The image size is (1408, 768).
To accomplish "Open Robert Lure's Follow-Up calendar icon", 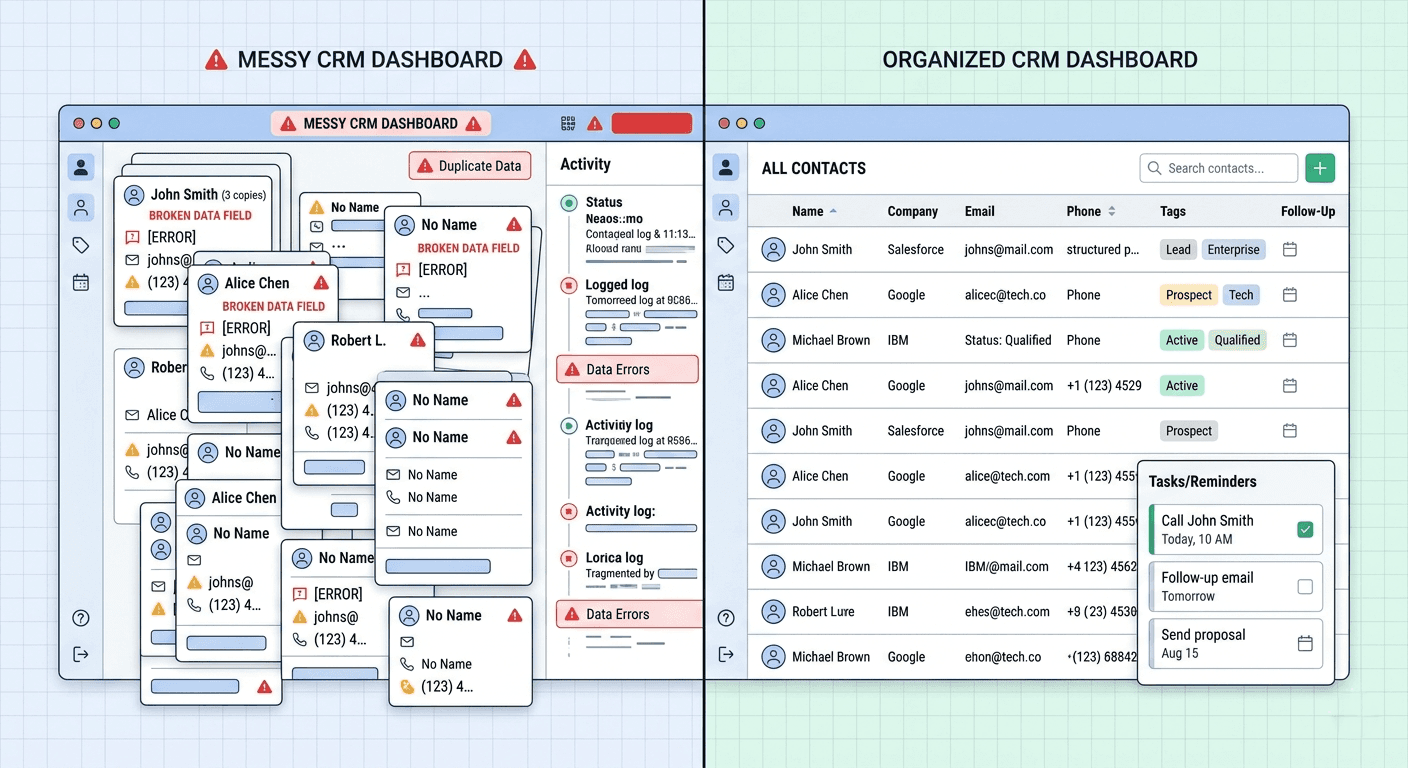I will click(1289, 611).
